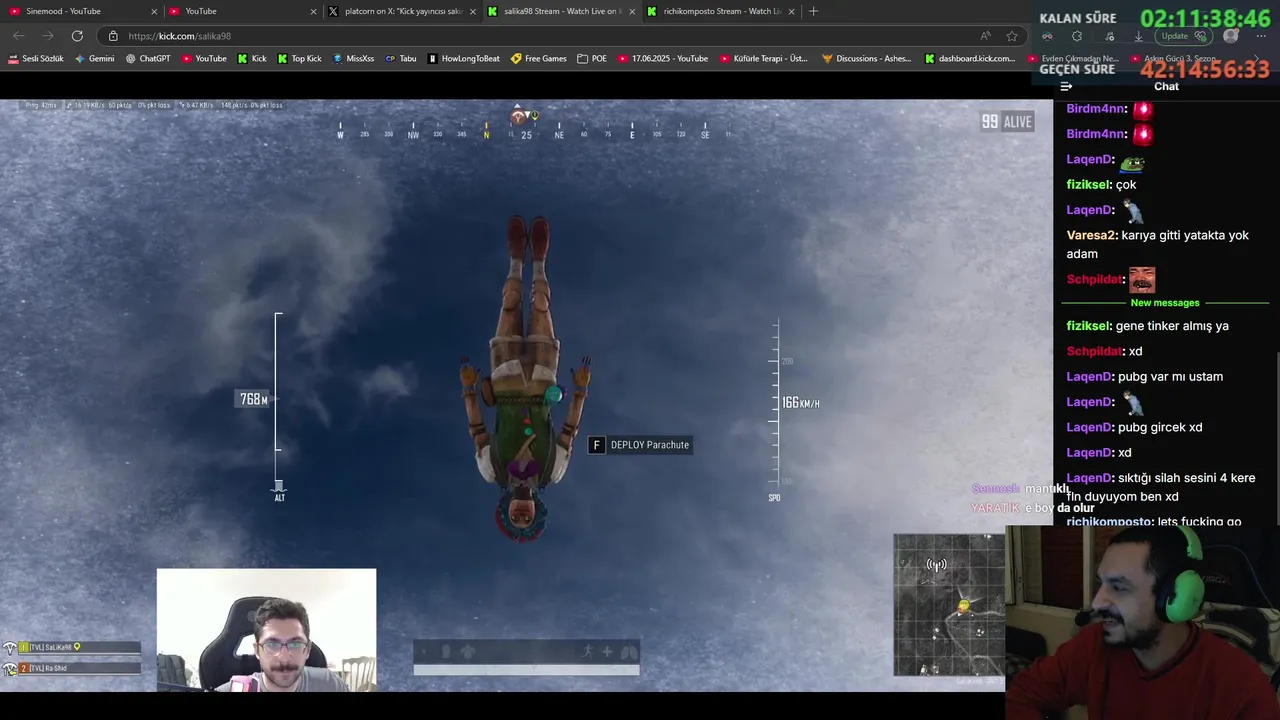Jump to New messages in chat
1280x720 pixels.
(x=1165, y=303)
